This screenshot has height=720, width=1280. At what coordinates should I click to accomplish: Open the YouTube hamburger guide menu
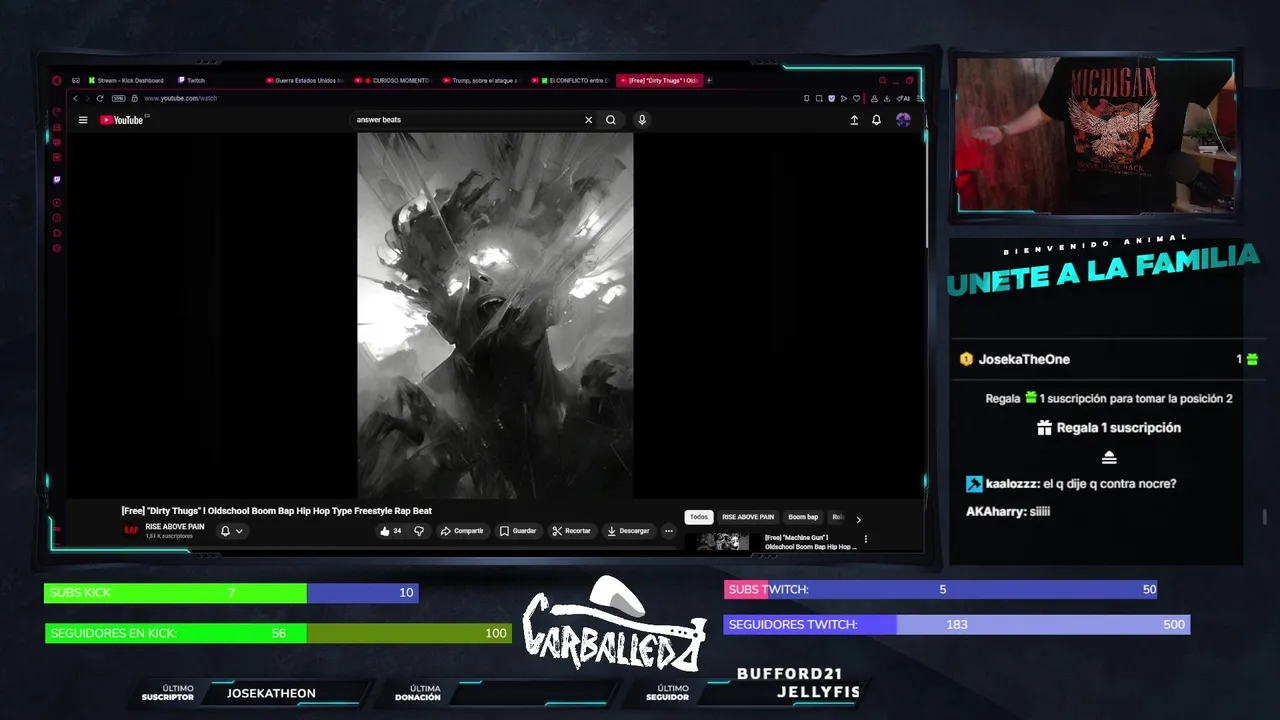point(83,120)
